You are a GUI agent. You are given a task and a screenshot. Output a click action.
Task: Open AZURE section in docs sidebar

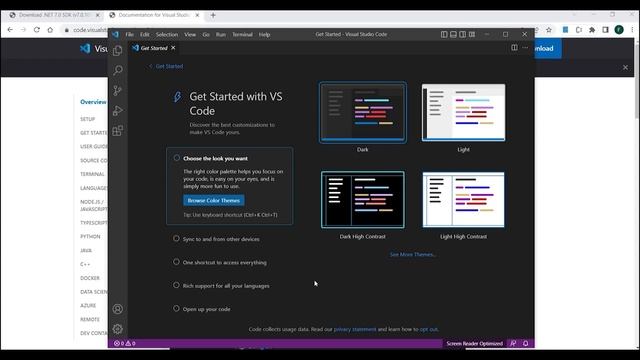[x=88, y=306]
